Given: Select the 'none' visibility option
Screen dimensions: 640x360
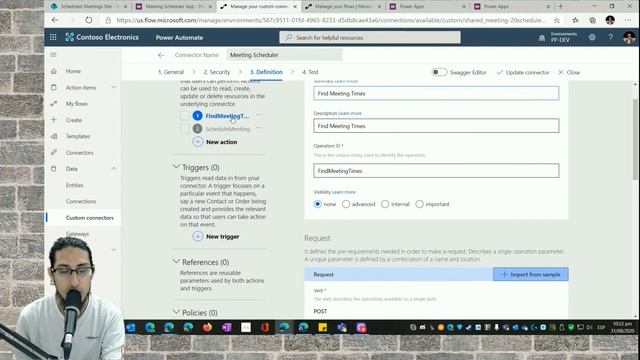Looking at the screenshot, I should click(318, 204).
